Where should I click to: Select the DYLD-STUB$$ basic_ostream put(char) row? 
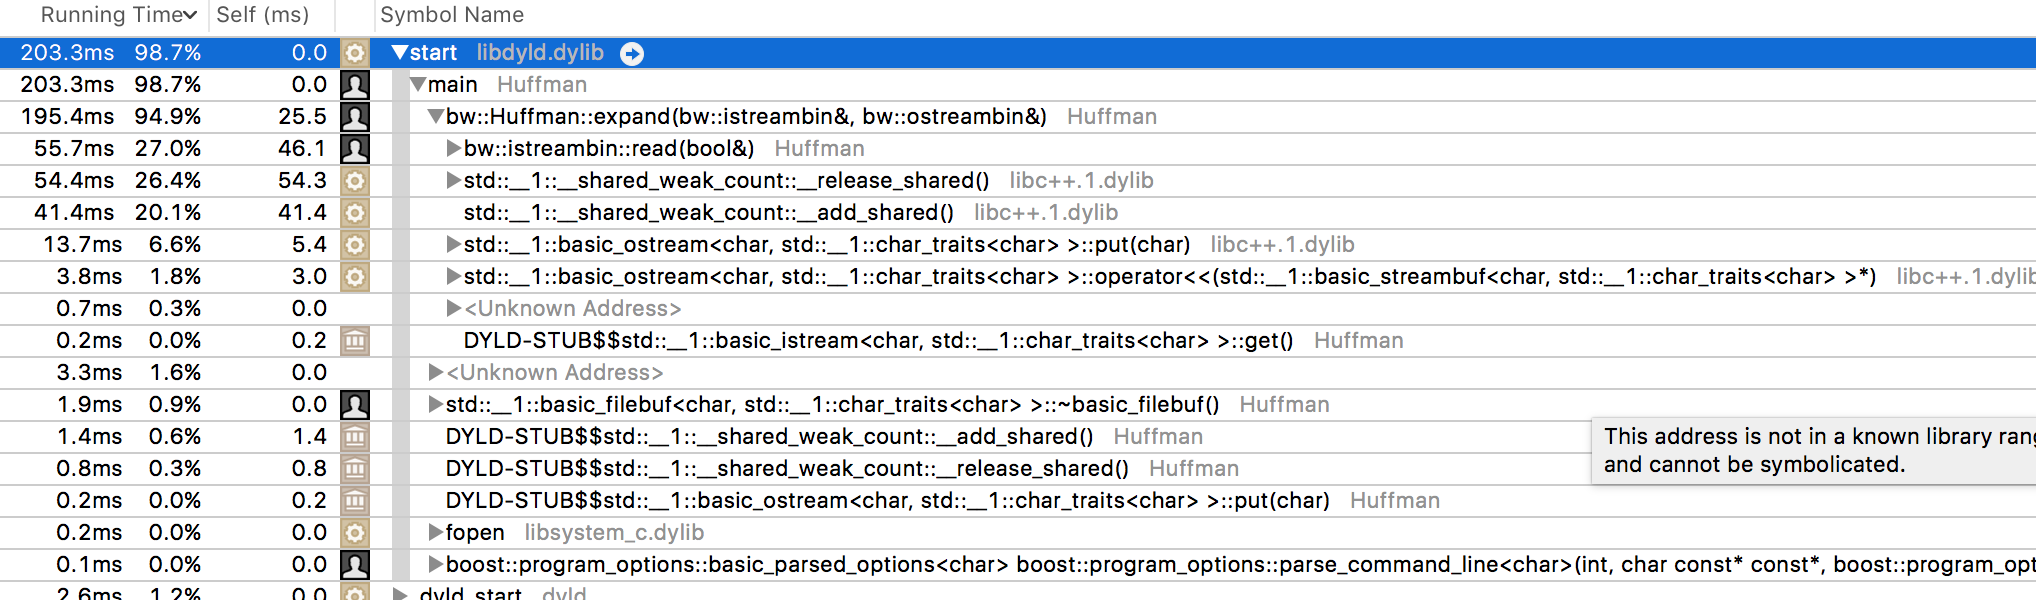point(1018,500)
